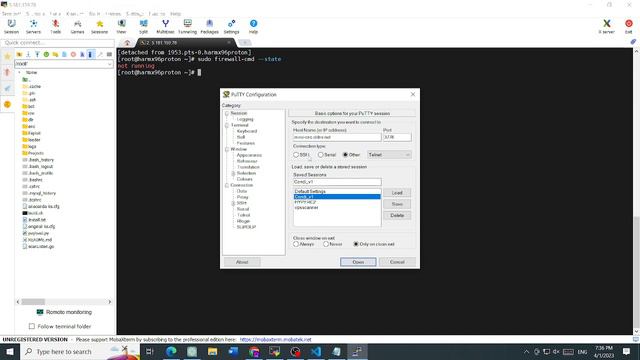Switch to the terminal tab numbered 2
640x360 pixels.
coord(186,42)
